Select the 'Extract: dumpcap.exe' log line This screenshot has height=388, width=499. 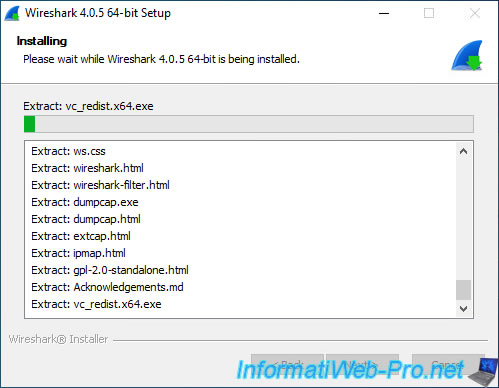coord(85,202)
